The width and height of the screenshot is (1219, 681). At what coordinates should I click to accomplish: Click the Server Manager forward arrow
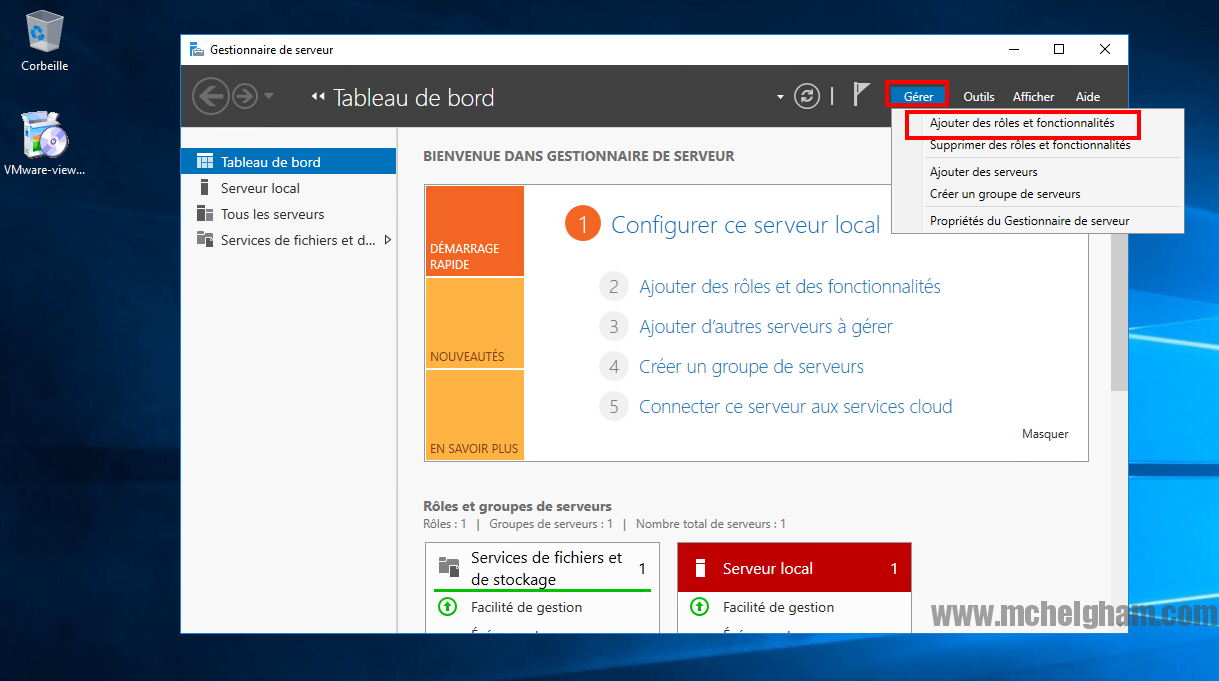pyautogui.click(x=245, y=96)
